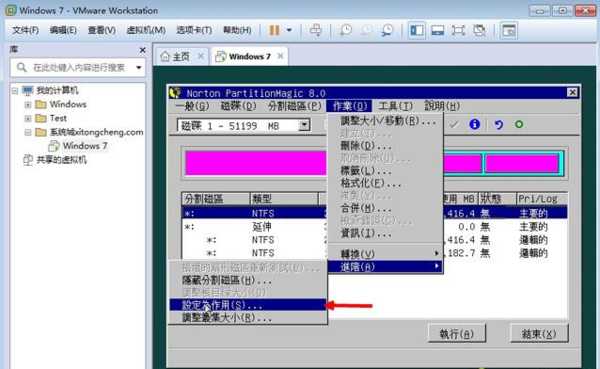Screen dimensions: 600x369
Task: Select the Test folder in the library
Action: coord(57,118)
